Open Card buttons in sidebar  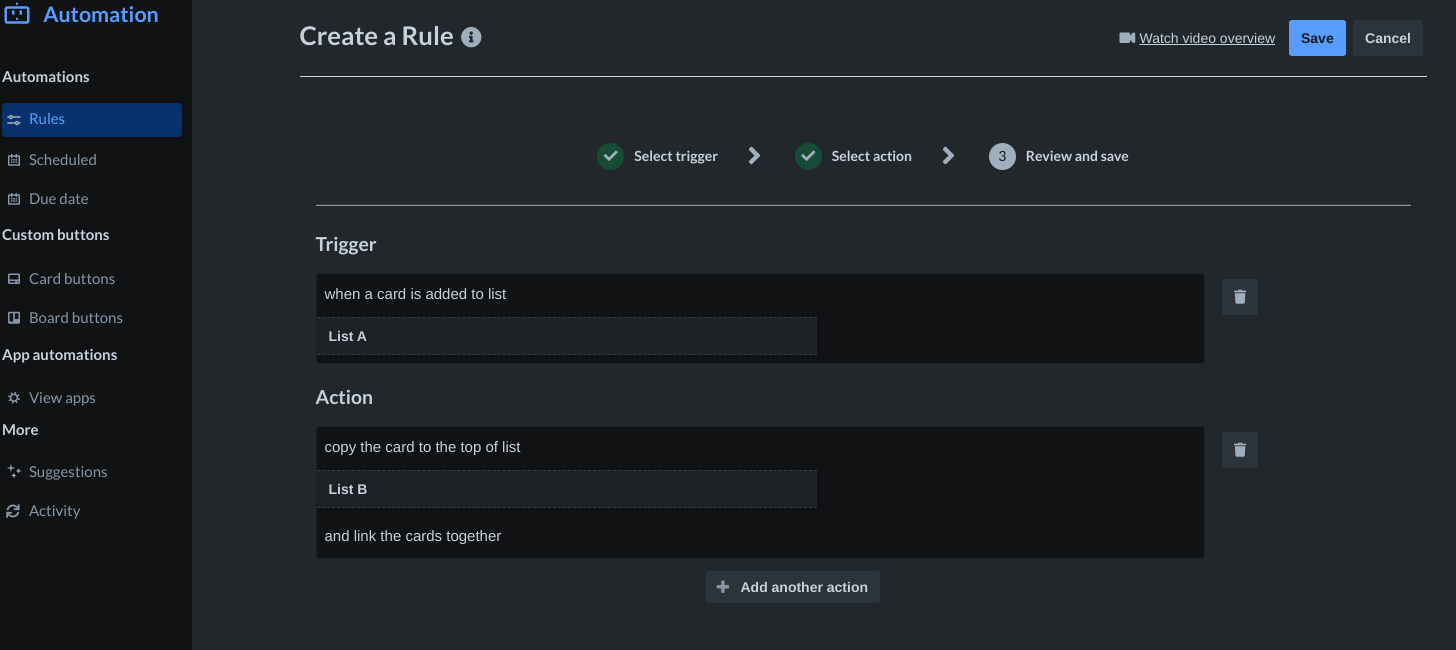[x=71, y=279]
